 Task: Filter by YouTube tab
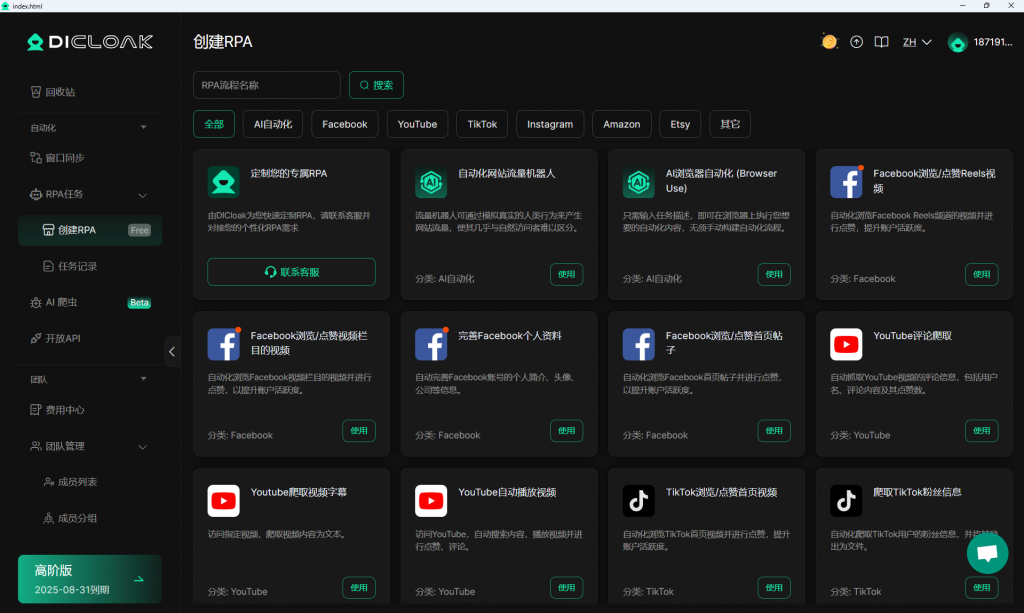point(417,124)
